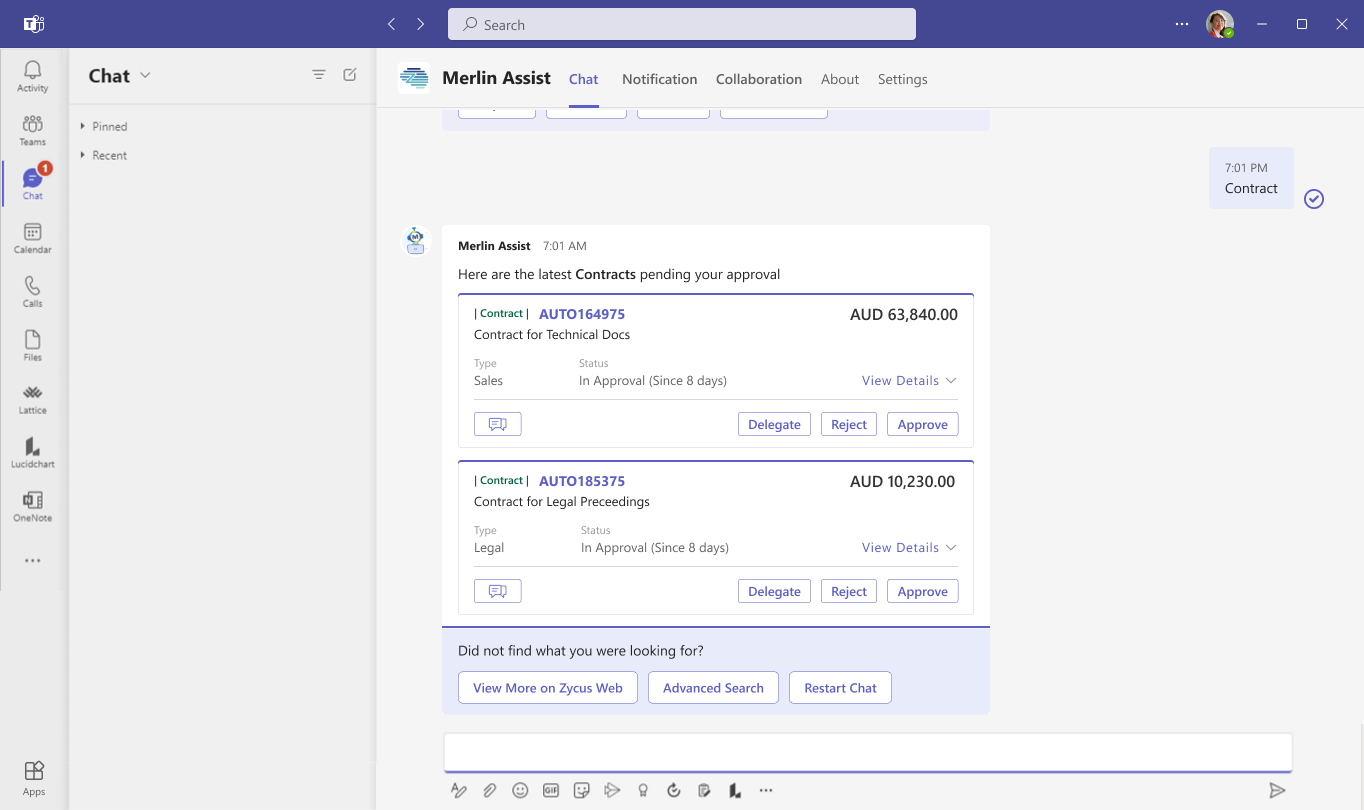This screenshot has width=1364, height=810.
Task: Go forward in navigation history
Action: [421, 24]
